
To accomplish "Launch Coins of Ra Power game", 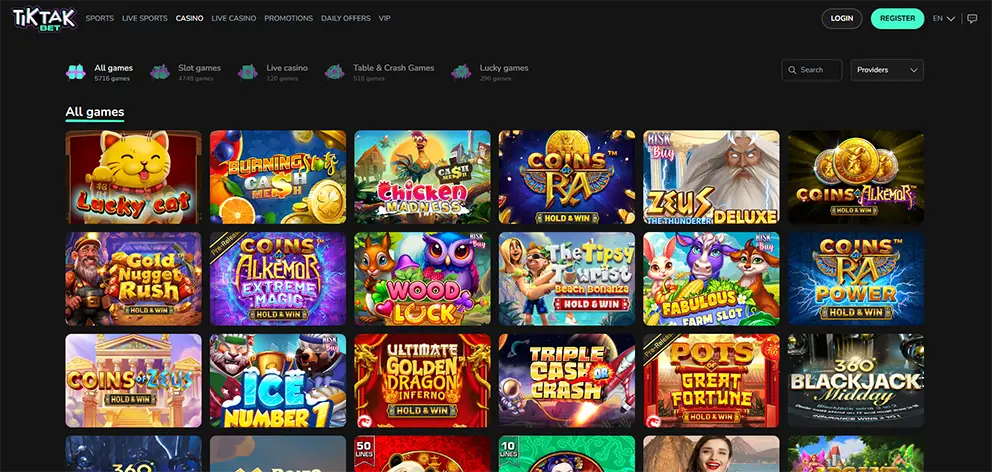I will click(855, 279).
